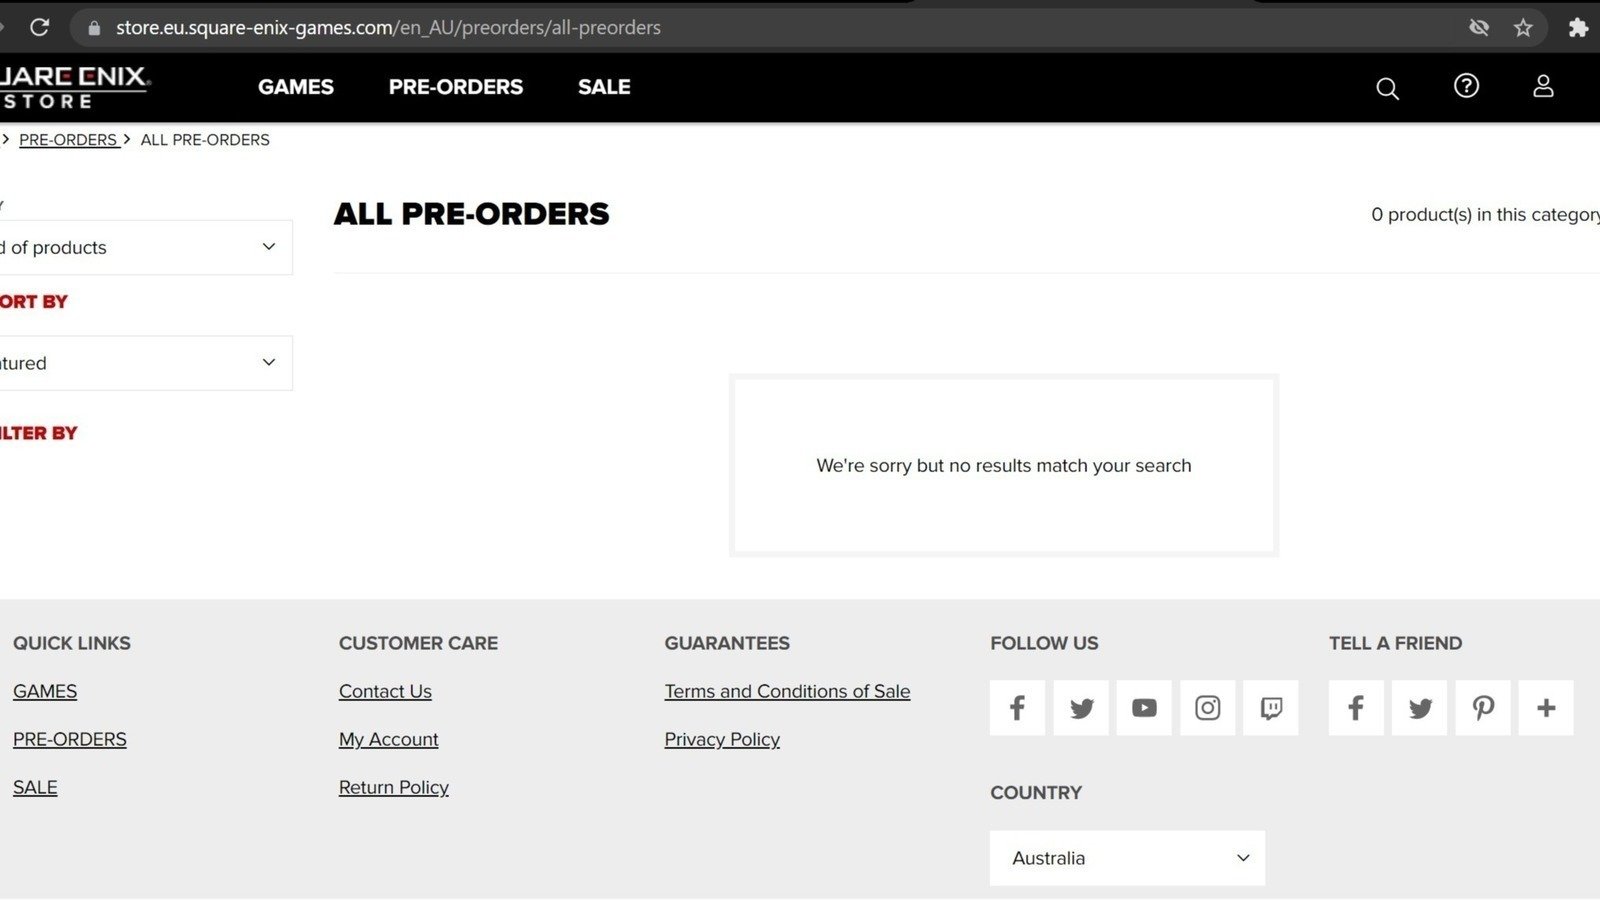This screenshot has width=1600, height=900.
Task: Open Square Enix Twitch icon
Action: point(1271,708)
